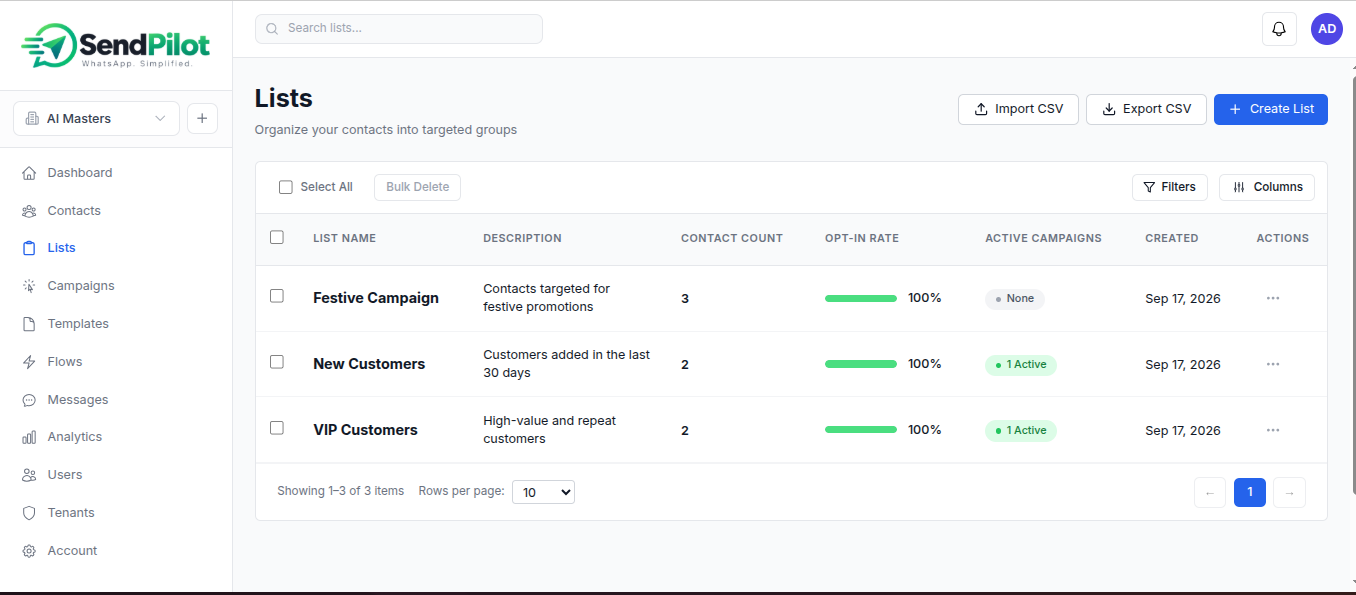Click the New Customers opt-in progress bar
The width and height of the screenshot is (1356, 595).
coord(861,364)
